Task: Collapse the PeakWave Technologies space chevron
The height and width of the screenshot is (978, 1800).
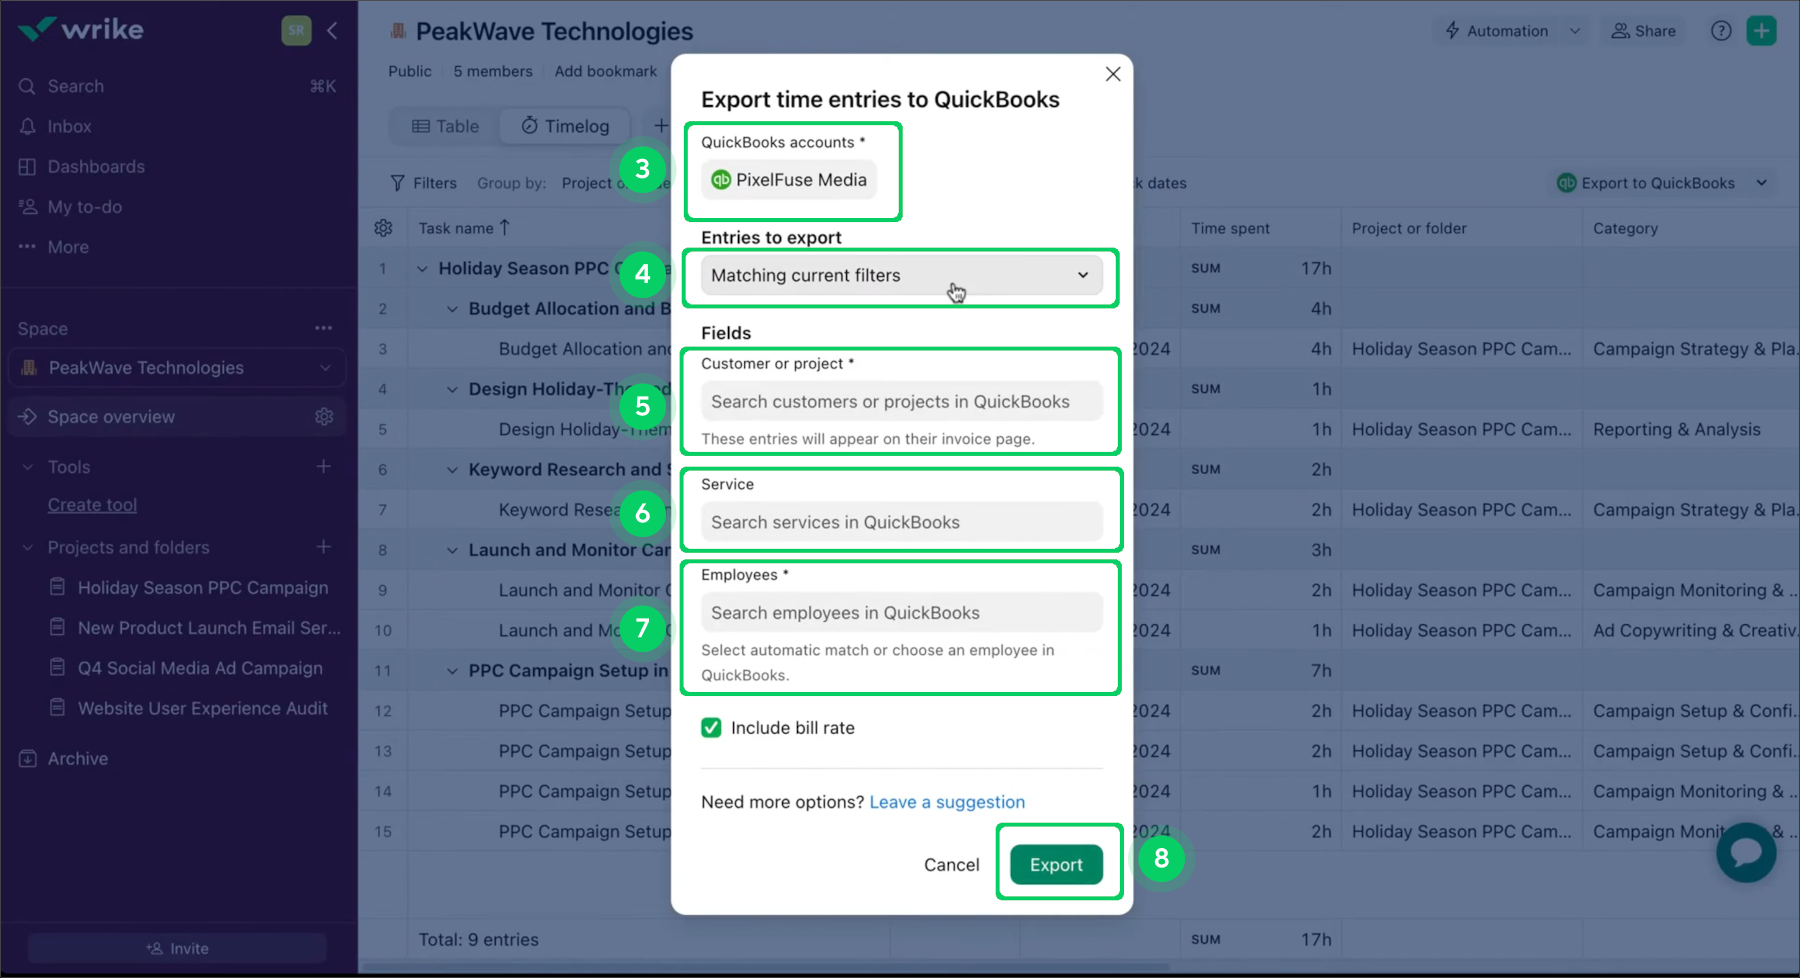Action: 326,368
